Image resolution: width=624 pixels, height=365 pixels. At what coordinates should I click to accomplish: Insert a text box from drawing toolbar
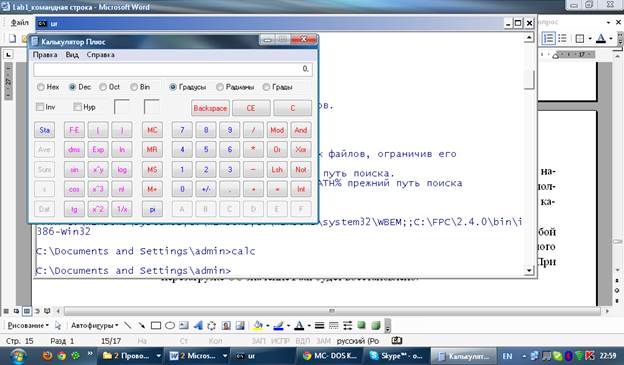click(x=183, y=326)
